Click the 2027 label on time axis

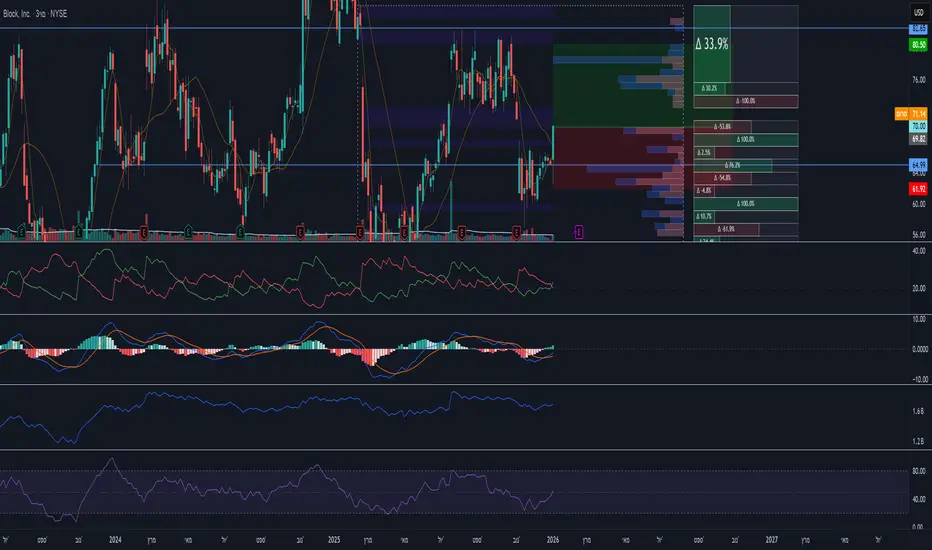[x=772, y=540]
